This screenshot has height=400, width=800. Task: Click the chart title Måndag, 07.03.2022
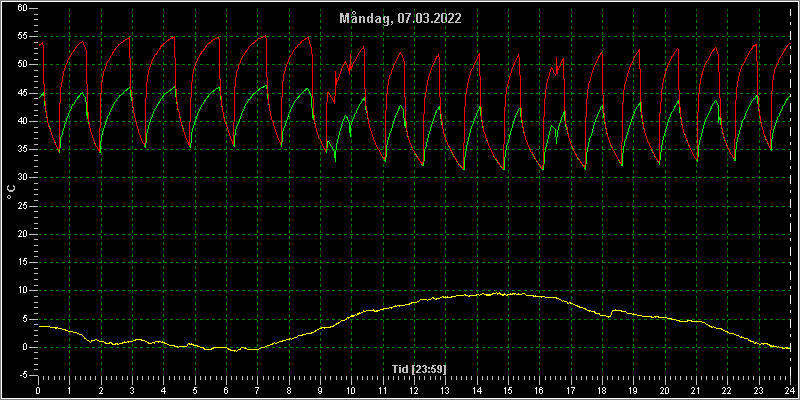pos(401,19)
